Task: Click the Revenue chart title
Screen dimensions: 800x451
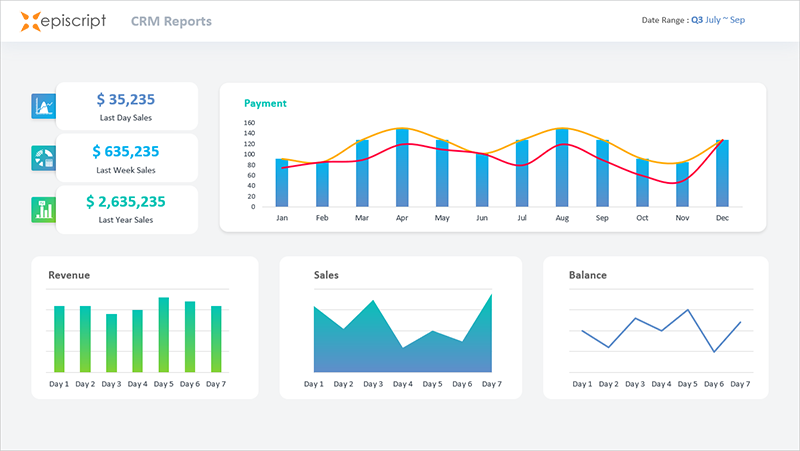Action: click(69, 275)
